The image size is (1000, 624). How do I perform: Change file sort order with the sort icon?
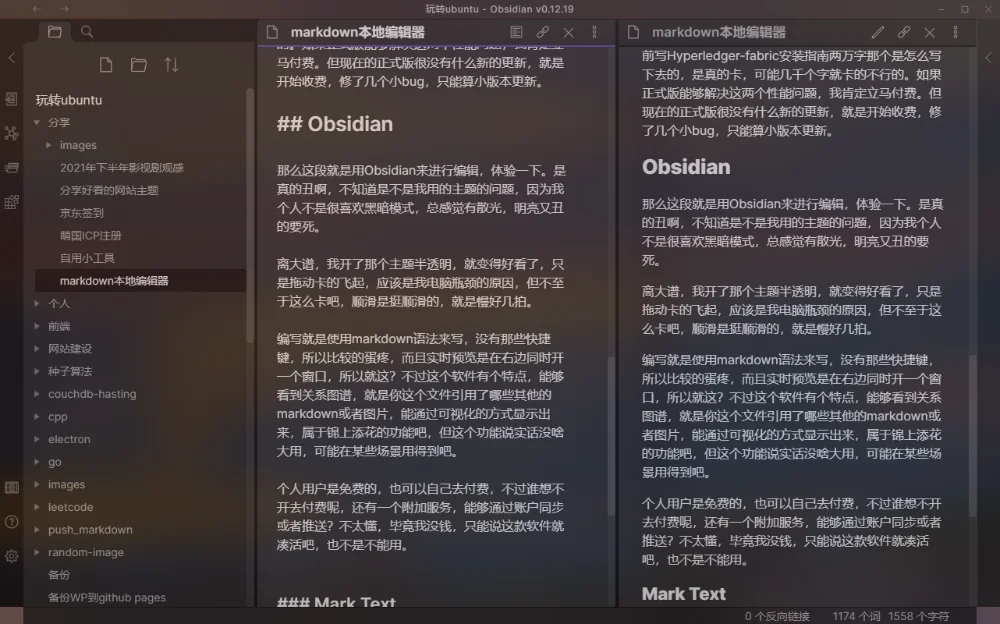[x=170, y=64]
